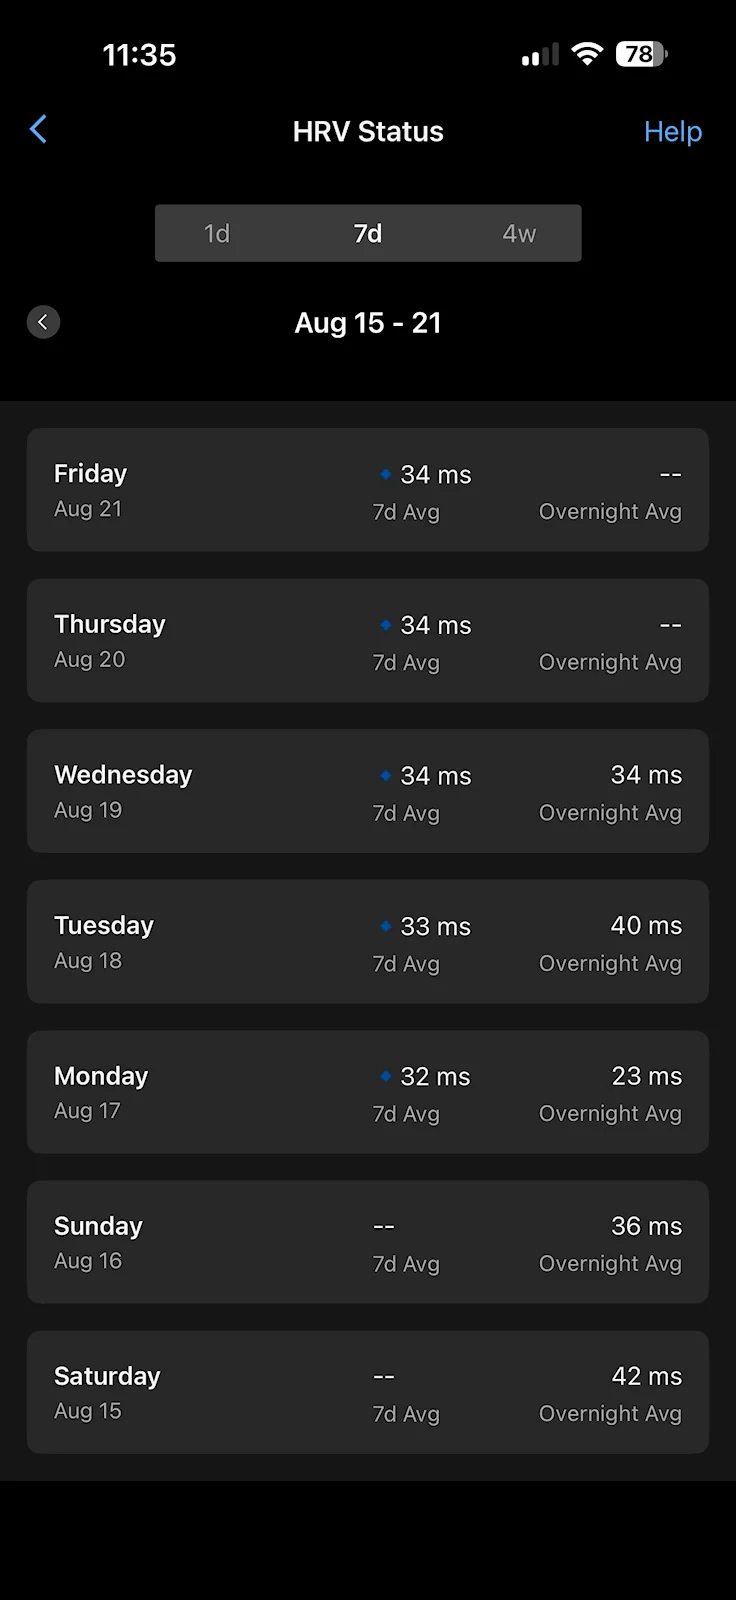The height and width of the screenshot is (1600, 736).
Task: Select Monday's 23 ms overnight average
Action: pos(646,1076)
